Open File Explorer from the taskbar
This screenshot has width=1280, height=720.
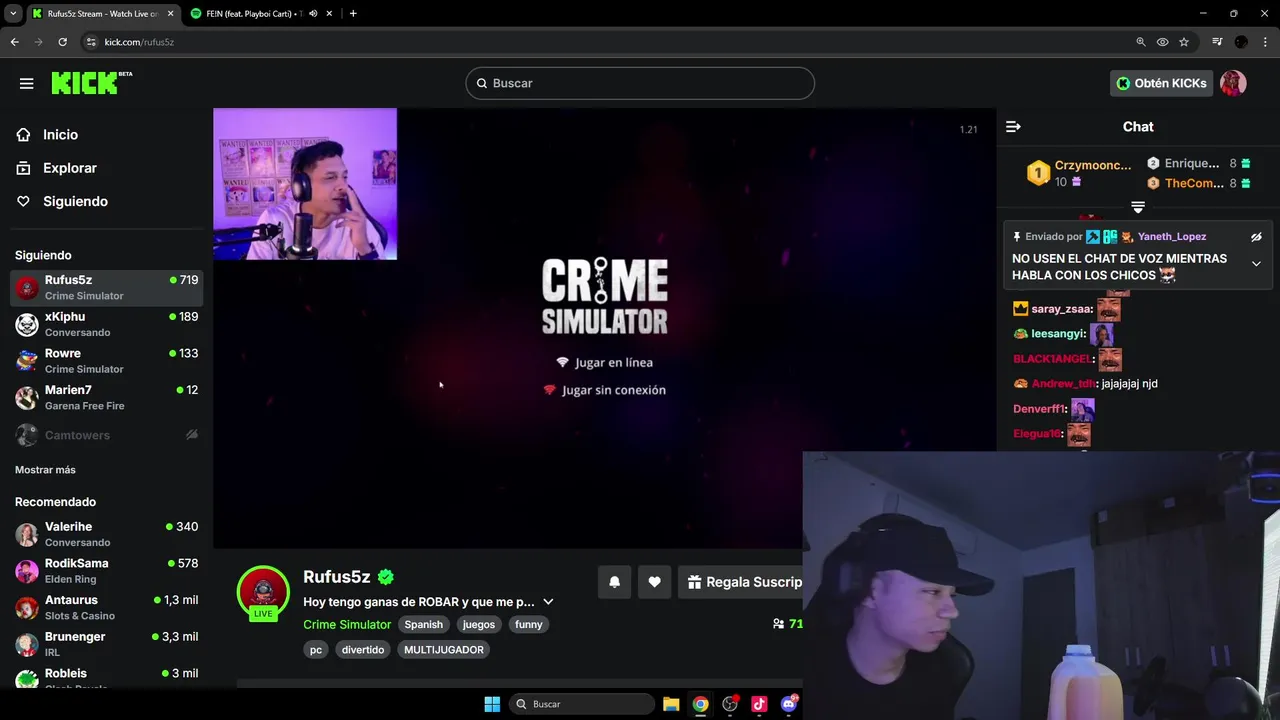[x=671, y=704]
